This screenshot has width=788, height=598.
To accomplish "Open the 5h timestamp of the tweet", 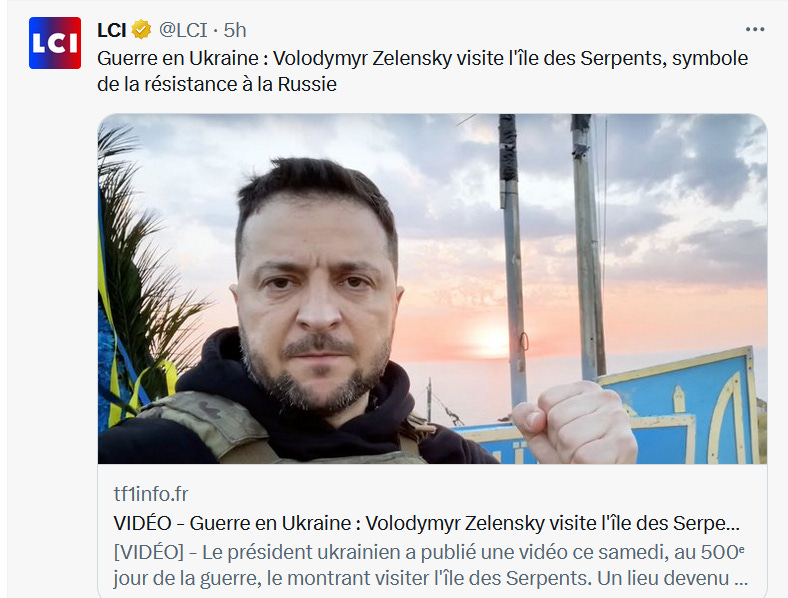I will [x=235, y=30].
